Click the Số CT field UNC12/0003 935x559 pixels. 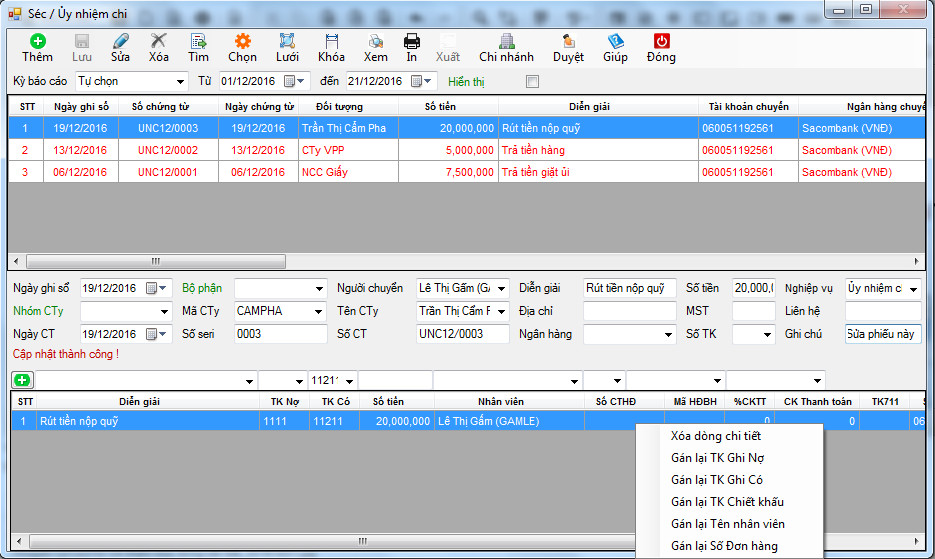pyautogui.click(x=463, y=334)
